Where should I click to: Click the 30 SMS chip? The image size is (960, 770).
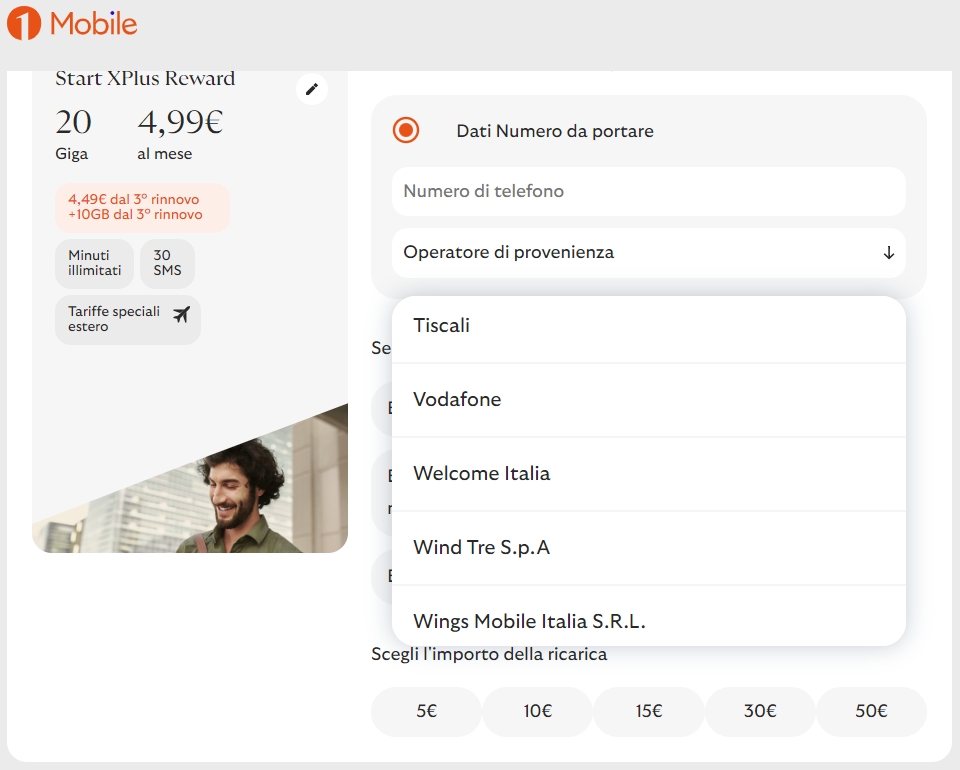[x=167, y=263]
